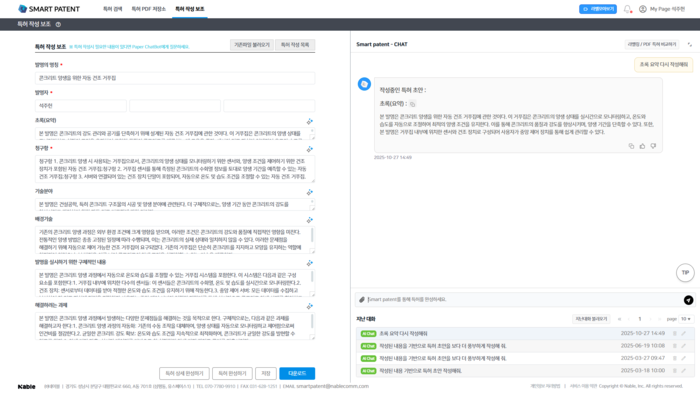
Task: Edit the 2025-06-19 10:08 conversation title
Action: tap(683, 346)
